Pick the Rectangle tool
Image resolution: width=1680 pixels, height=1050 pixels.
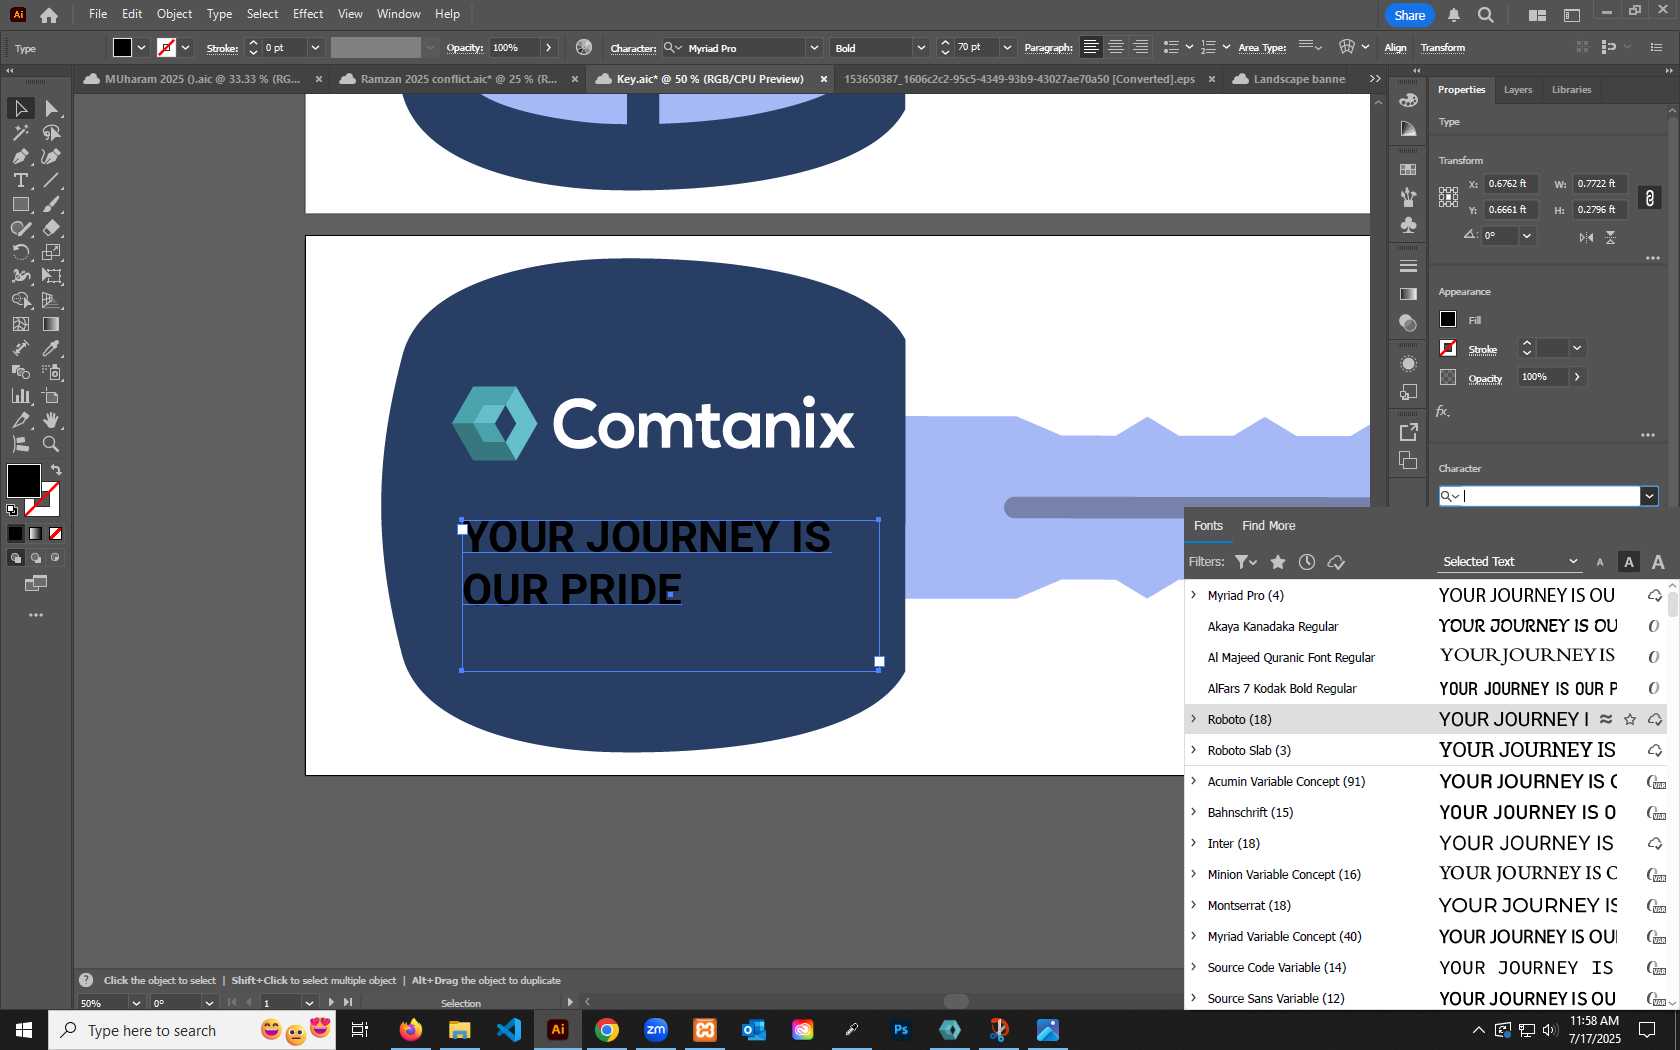[20, 204]
